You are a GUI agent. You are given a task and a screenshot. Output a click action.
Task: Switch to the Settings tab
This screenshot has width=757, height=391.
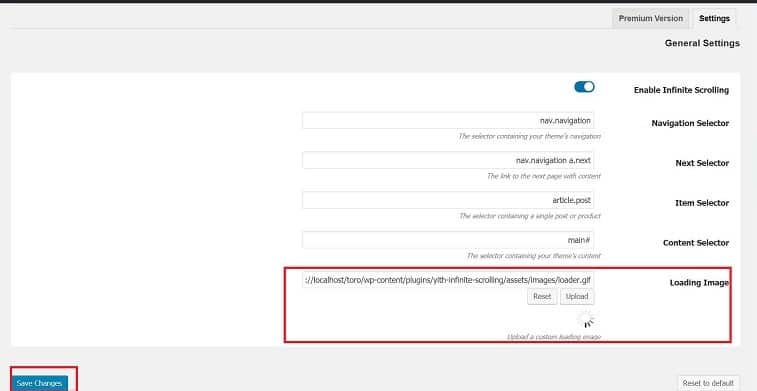pos(714,18)
